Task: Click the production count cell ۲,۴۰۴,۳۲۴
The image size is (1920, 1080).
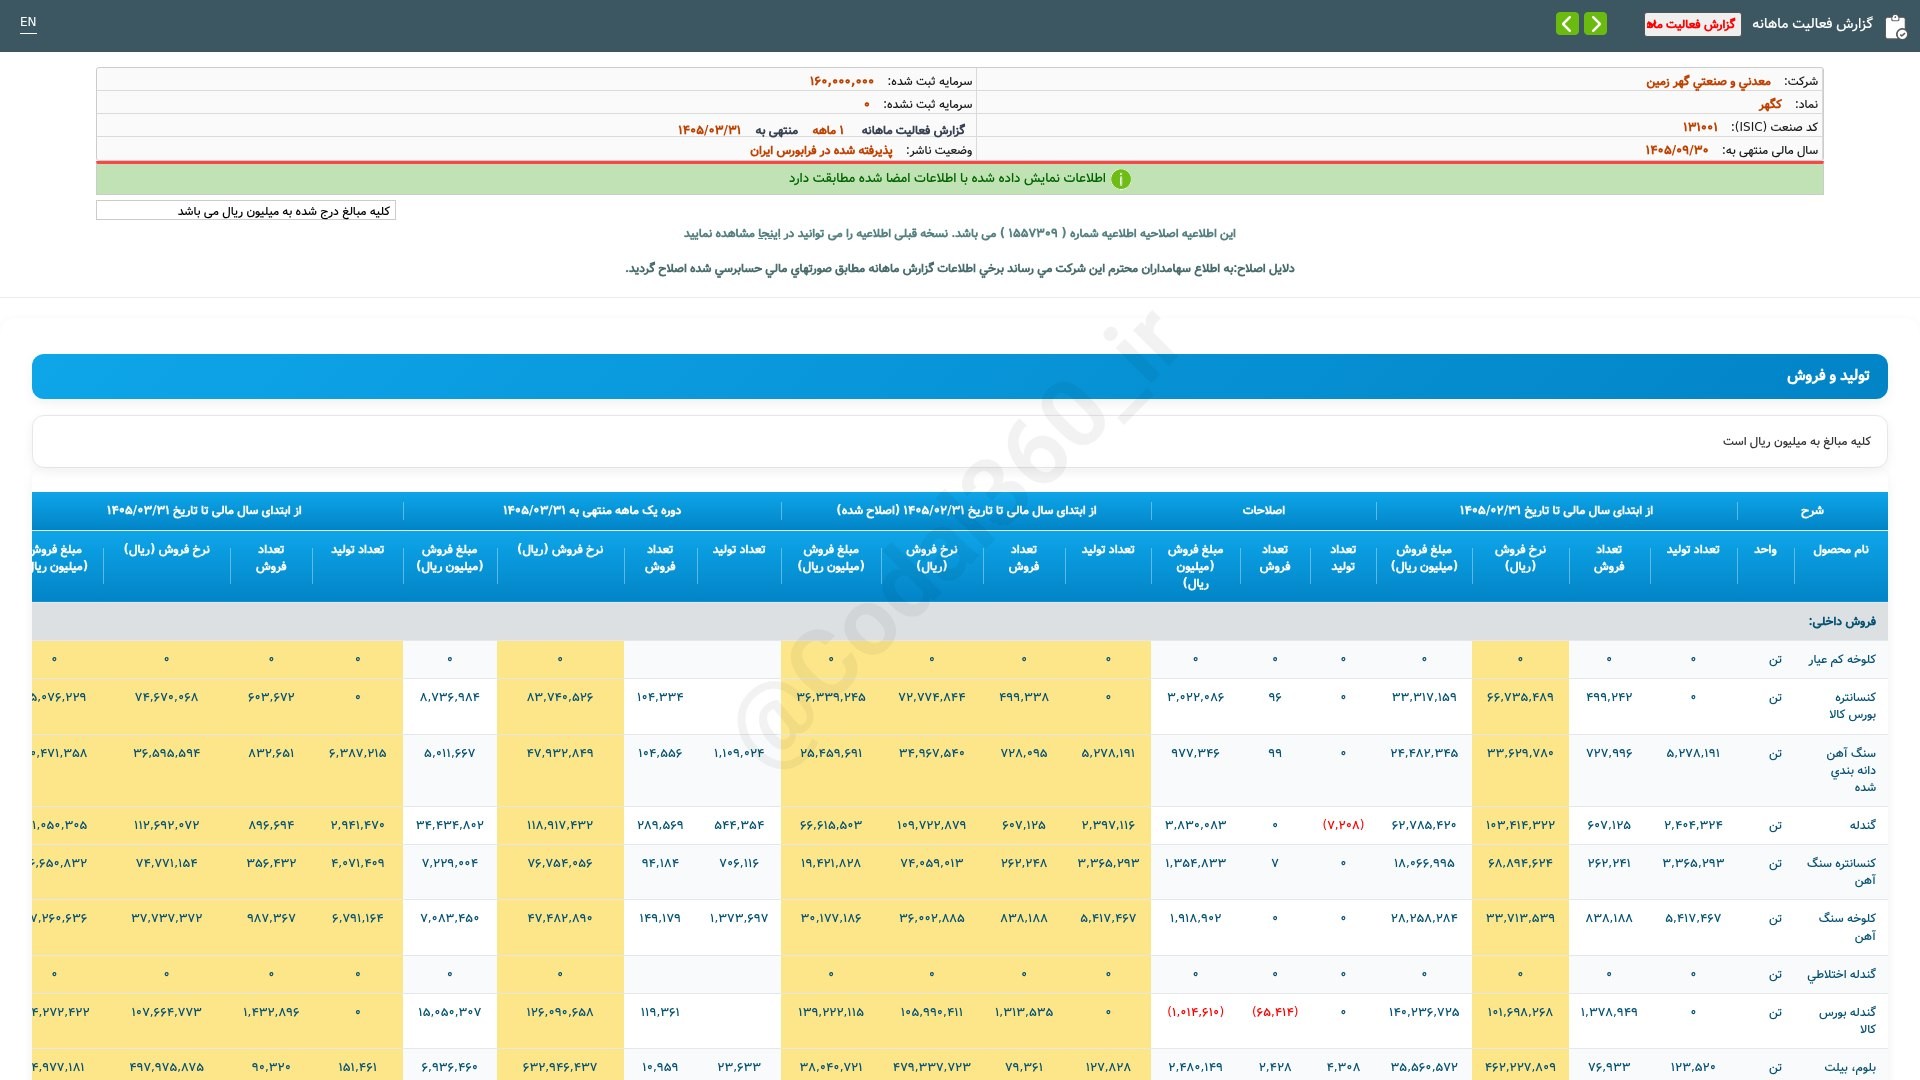Action: (1693, 825)
